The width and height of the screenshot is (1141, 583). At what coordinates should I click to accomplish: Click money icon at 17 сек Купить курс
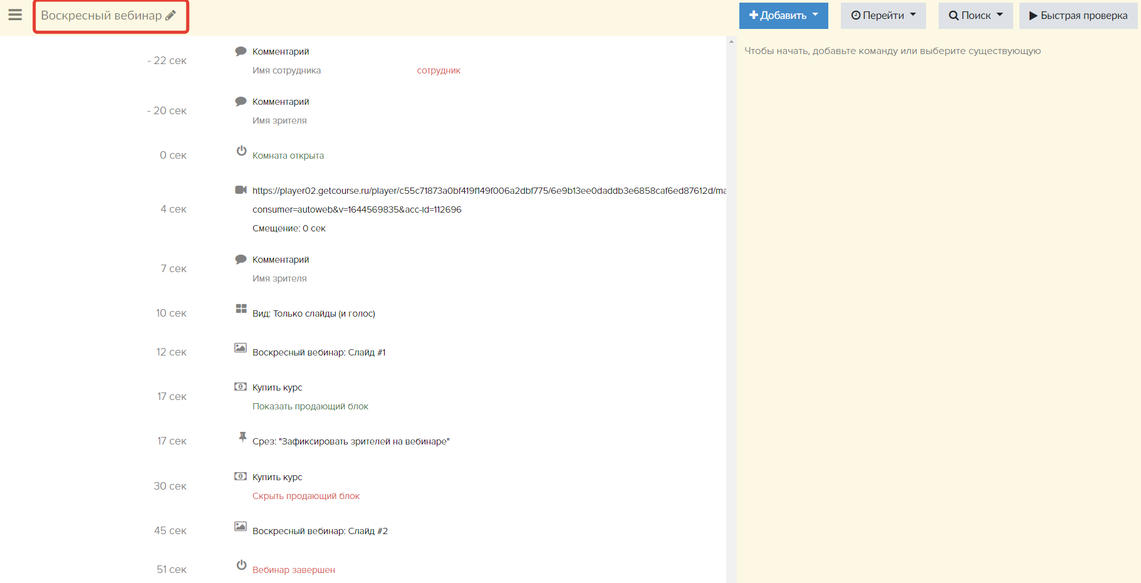(x=241, y=386)
